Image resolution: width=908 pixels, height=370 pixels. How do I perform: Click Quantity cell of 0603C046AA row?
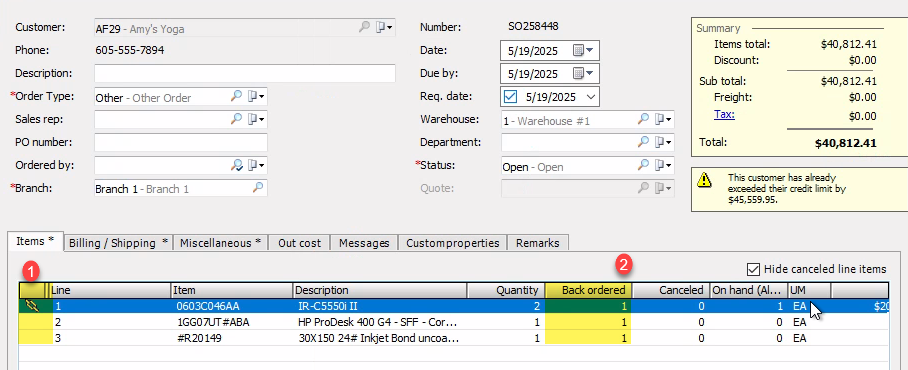point(506,306)
